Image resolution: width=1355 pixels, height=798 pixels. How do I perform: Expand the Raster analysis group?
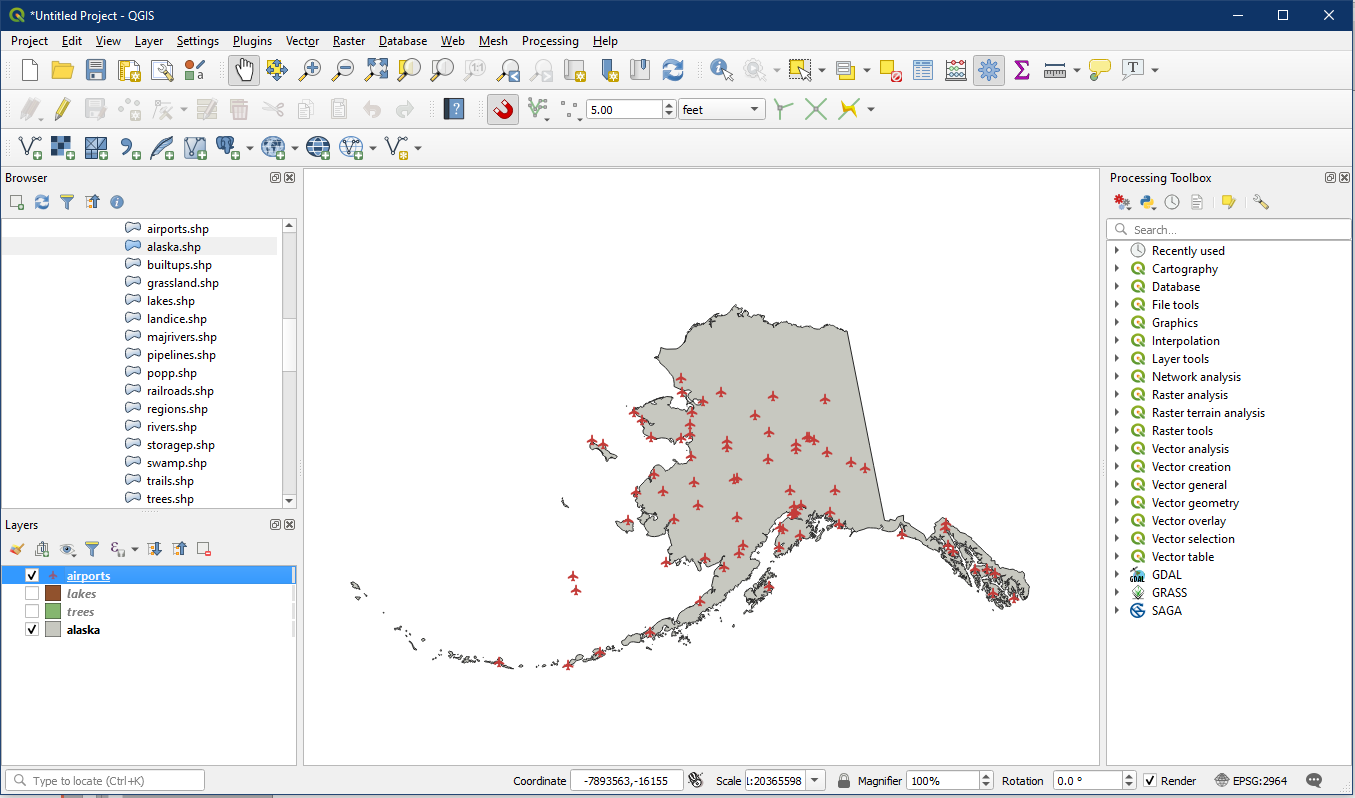click(x=1117, y=395)
